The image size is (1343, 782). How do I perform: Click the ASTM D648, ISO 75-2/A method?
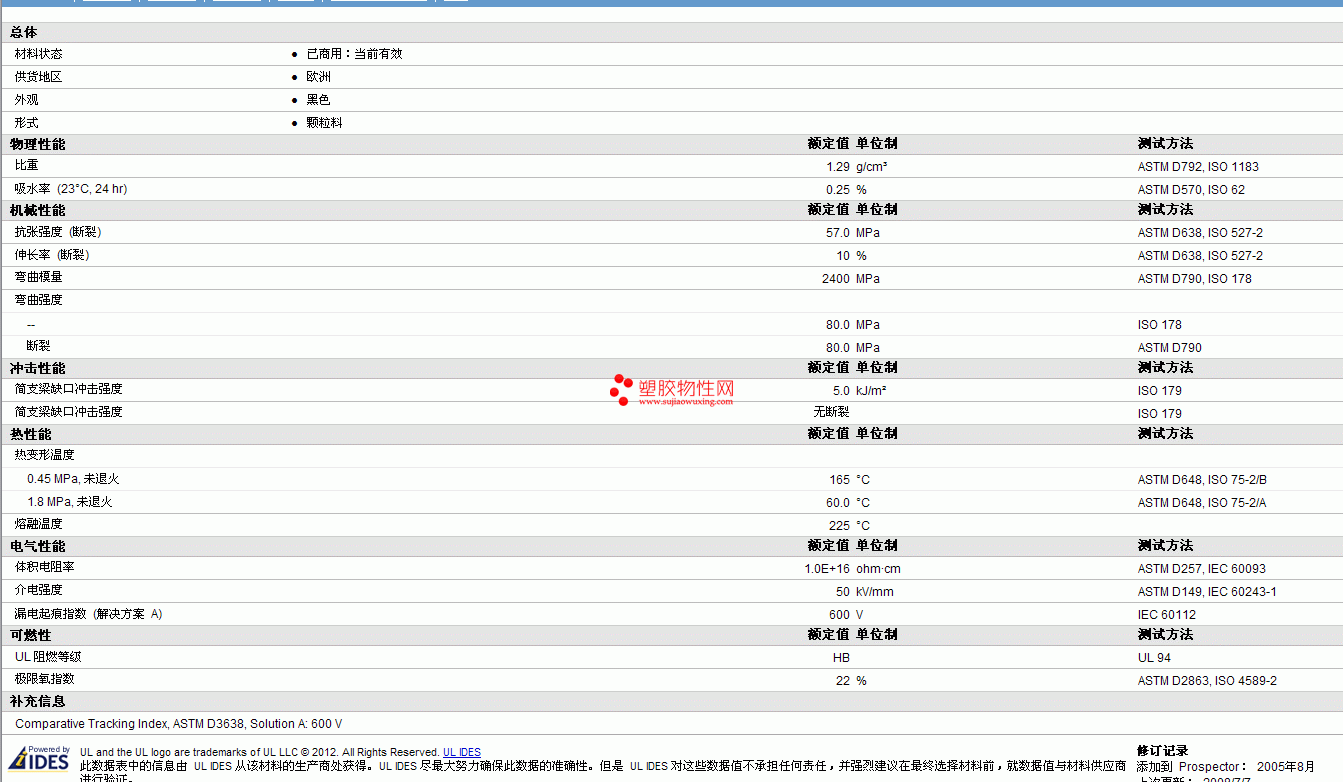tap(1202, 503)
